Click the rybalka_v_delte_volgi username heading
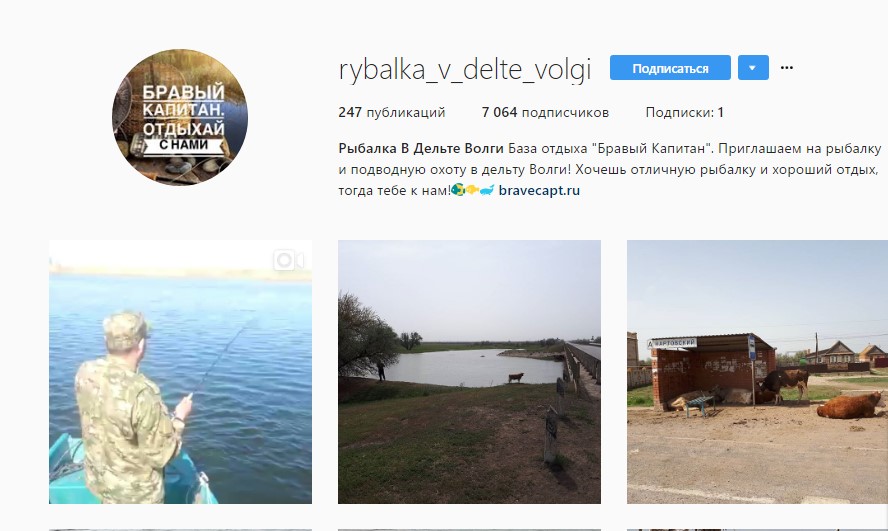 point(465,69)
